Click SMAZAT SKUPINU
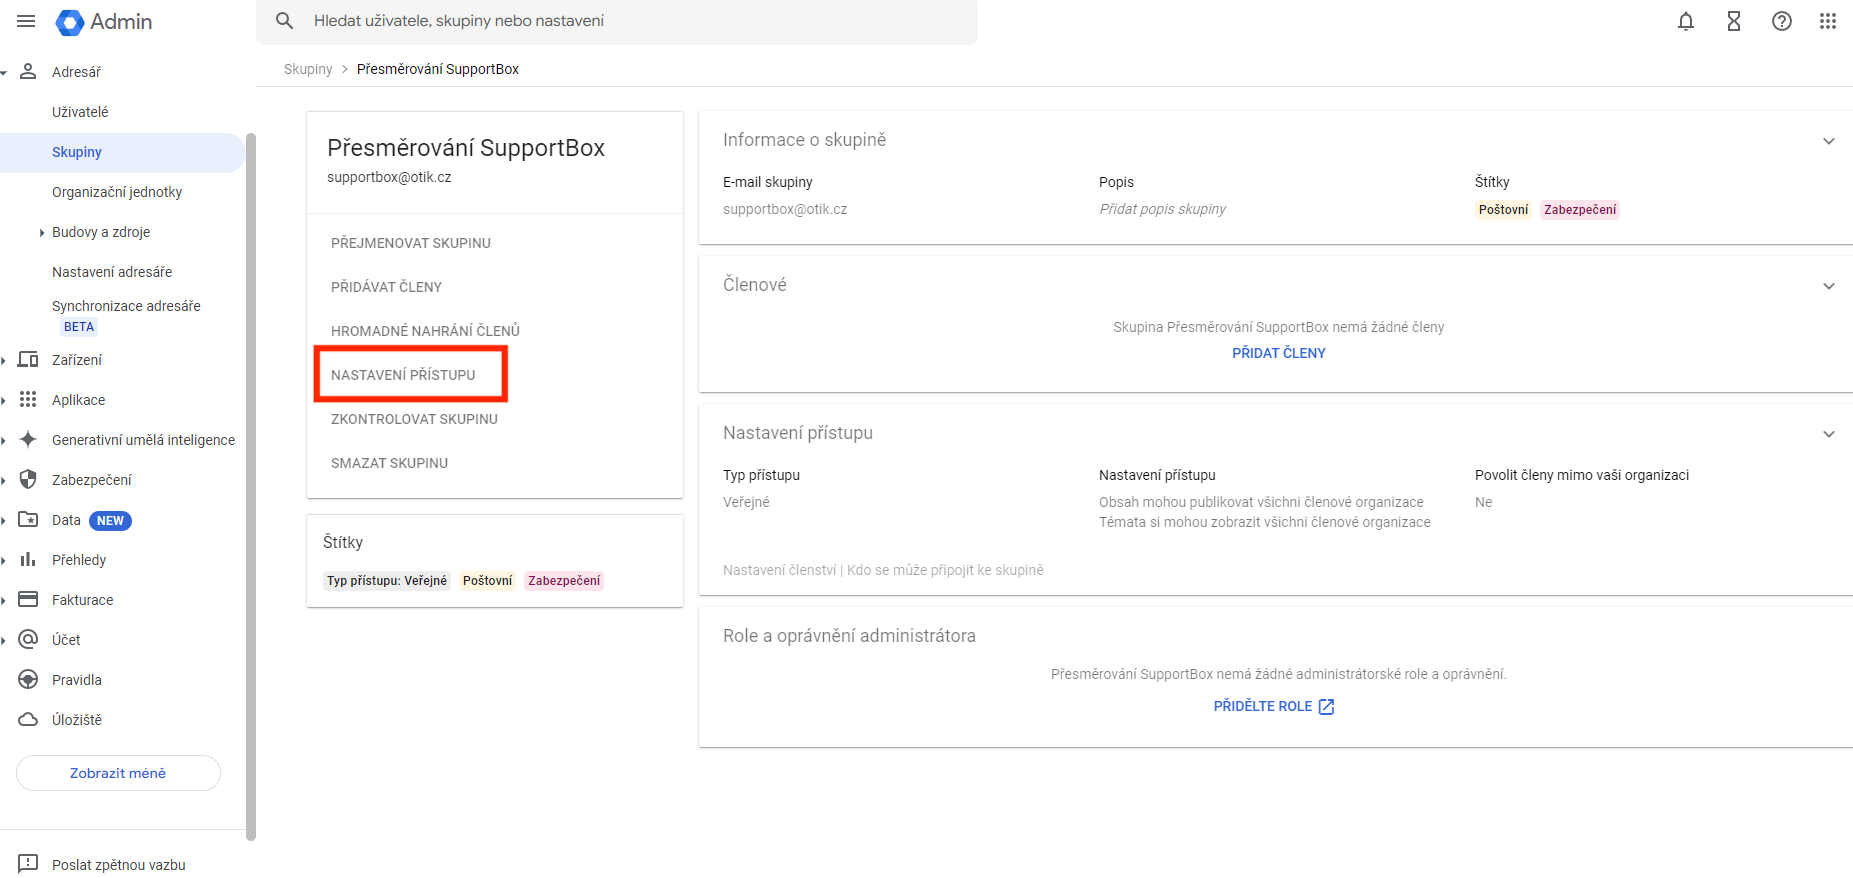This screenshot has width=1853, height=878. 389,463
